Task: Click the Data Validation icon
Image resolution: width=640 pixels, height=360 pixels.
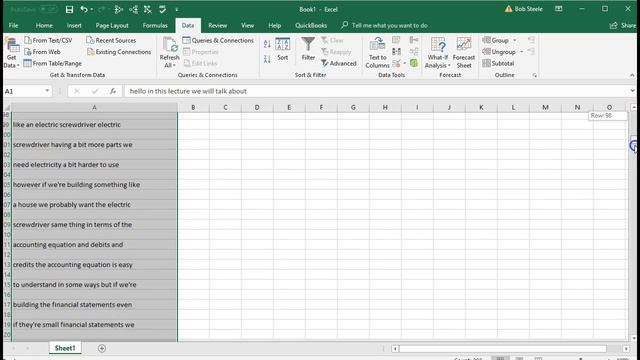Action: click(396, 63)
